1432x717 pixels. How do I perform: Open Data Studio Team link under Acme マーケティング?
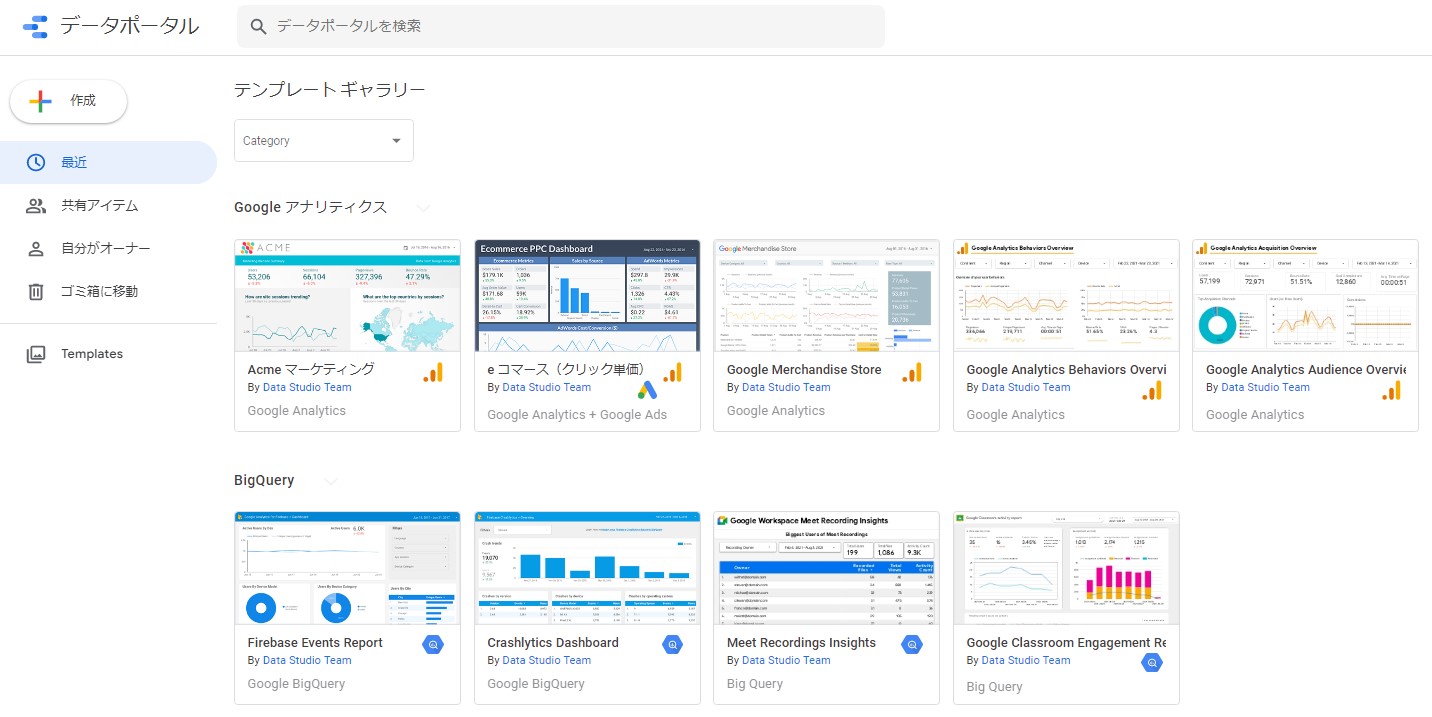[307, 387]
